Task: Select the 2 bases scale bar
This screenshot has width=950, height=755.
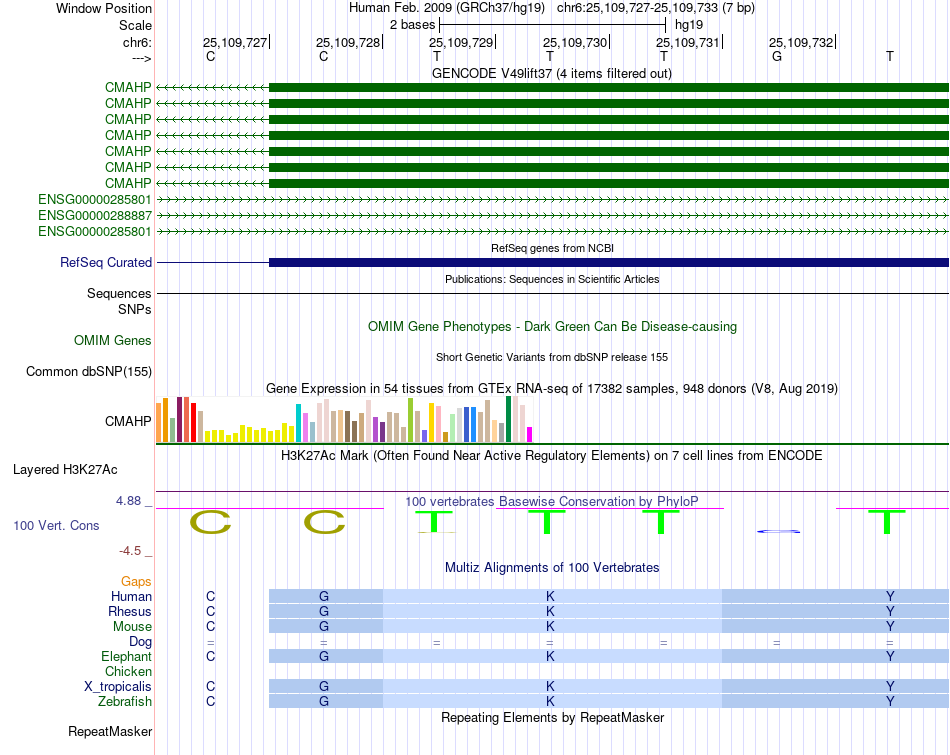Action: (x=553, y=25)
